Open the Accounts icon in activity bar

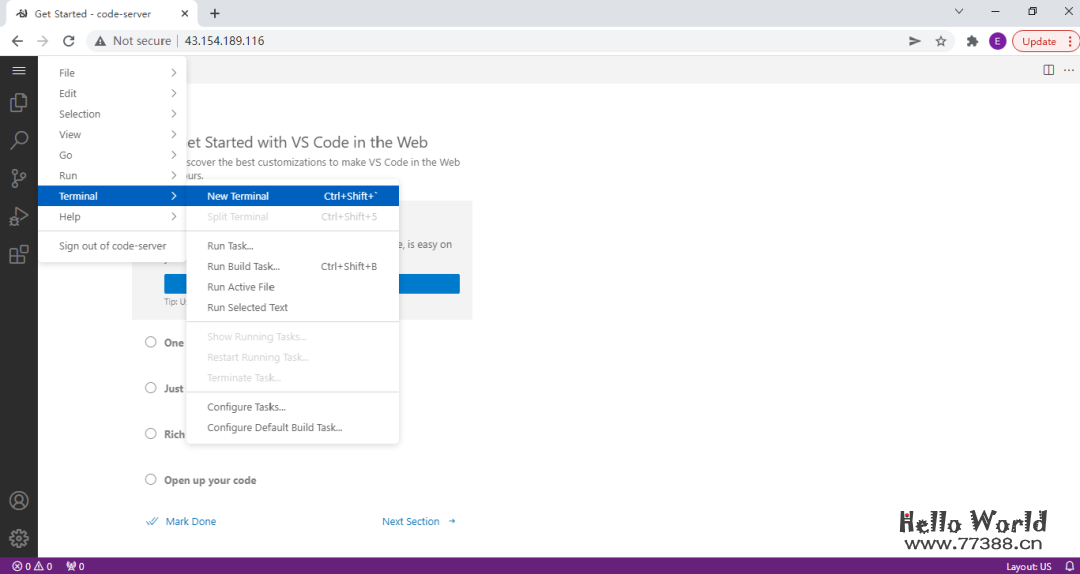[x=18, y=501]
